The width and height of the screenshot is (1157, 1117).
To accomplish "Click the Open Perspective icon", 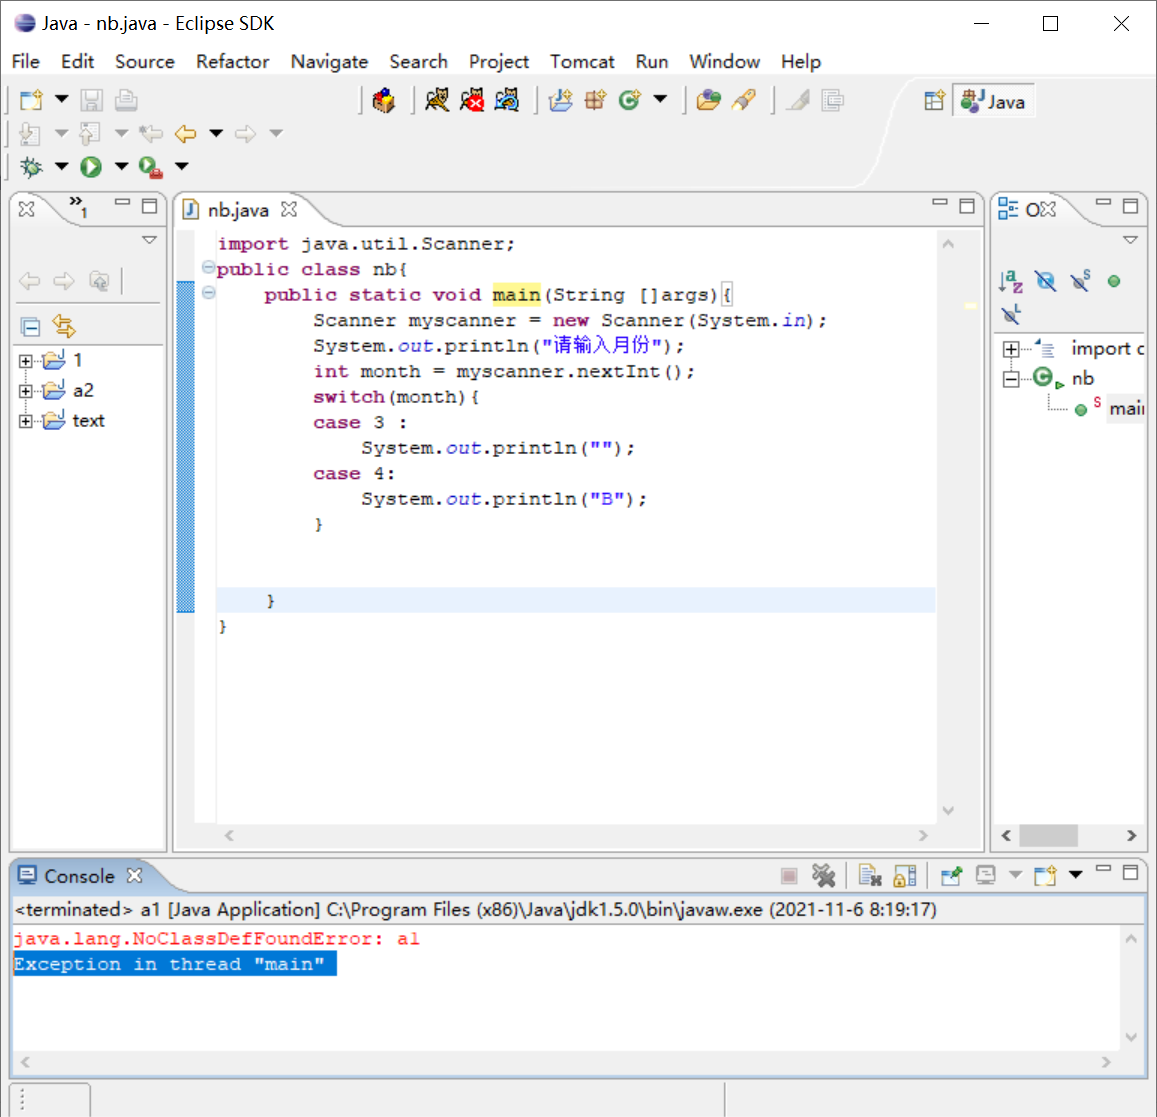I will (x=934, y=101).
